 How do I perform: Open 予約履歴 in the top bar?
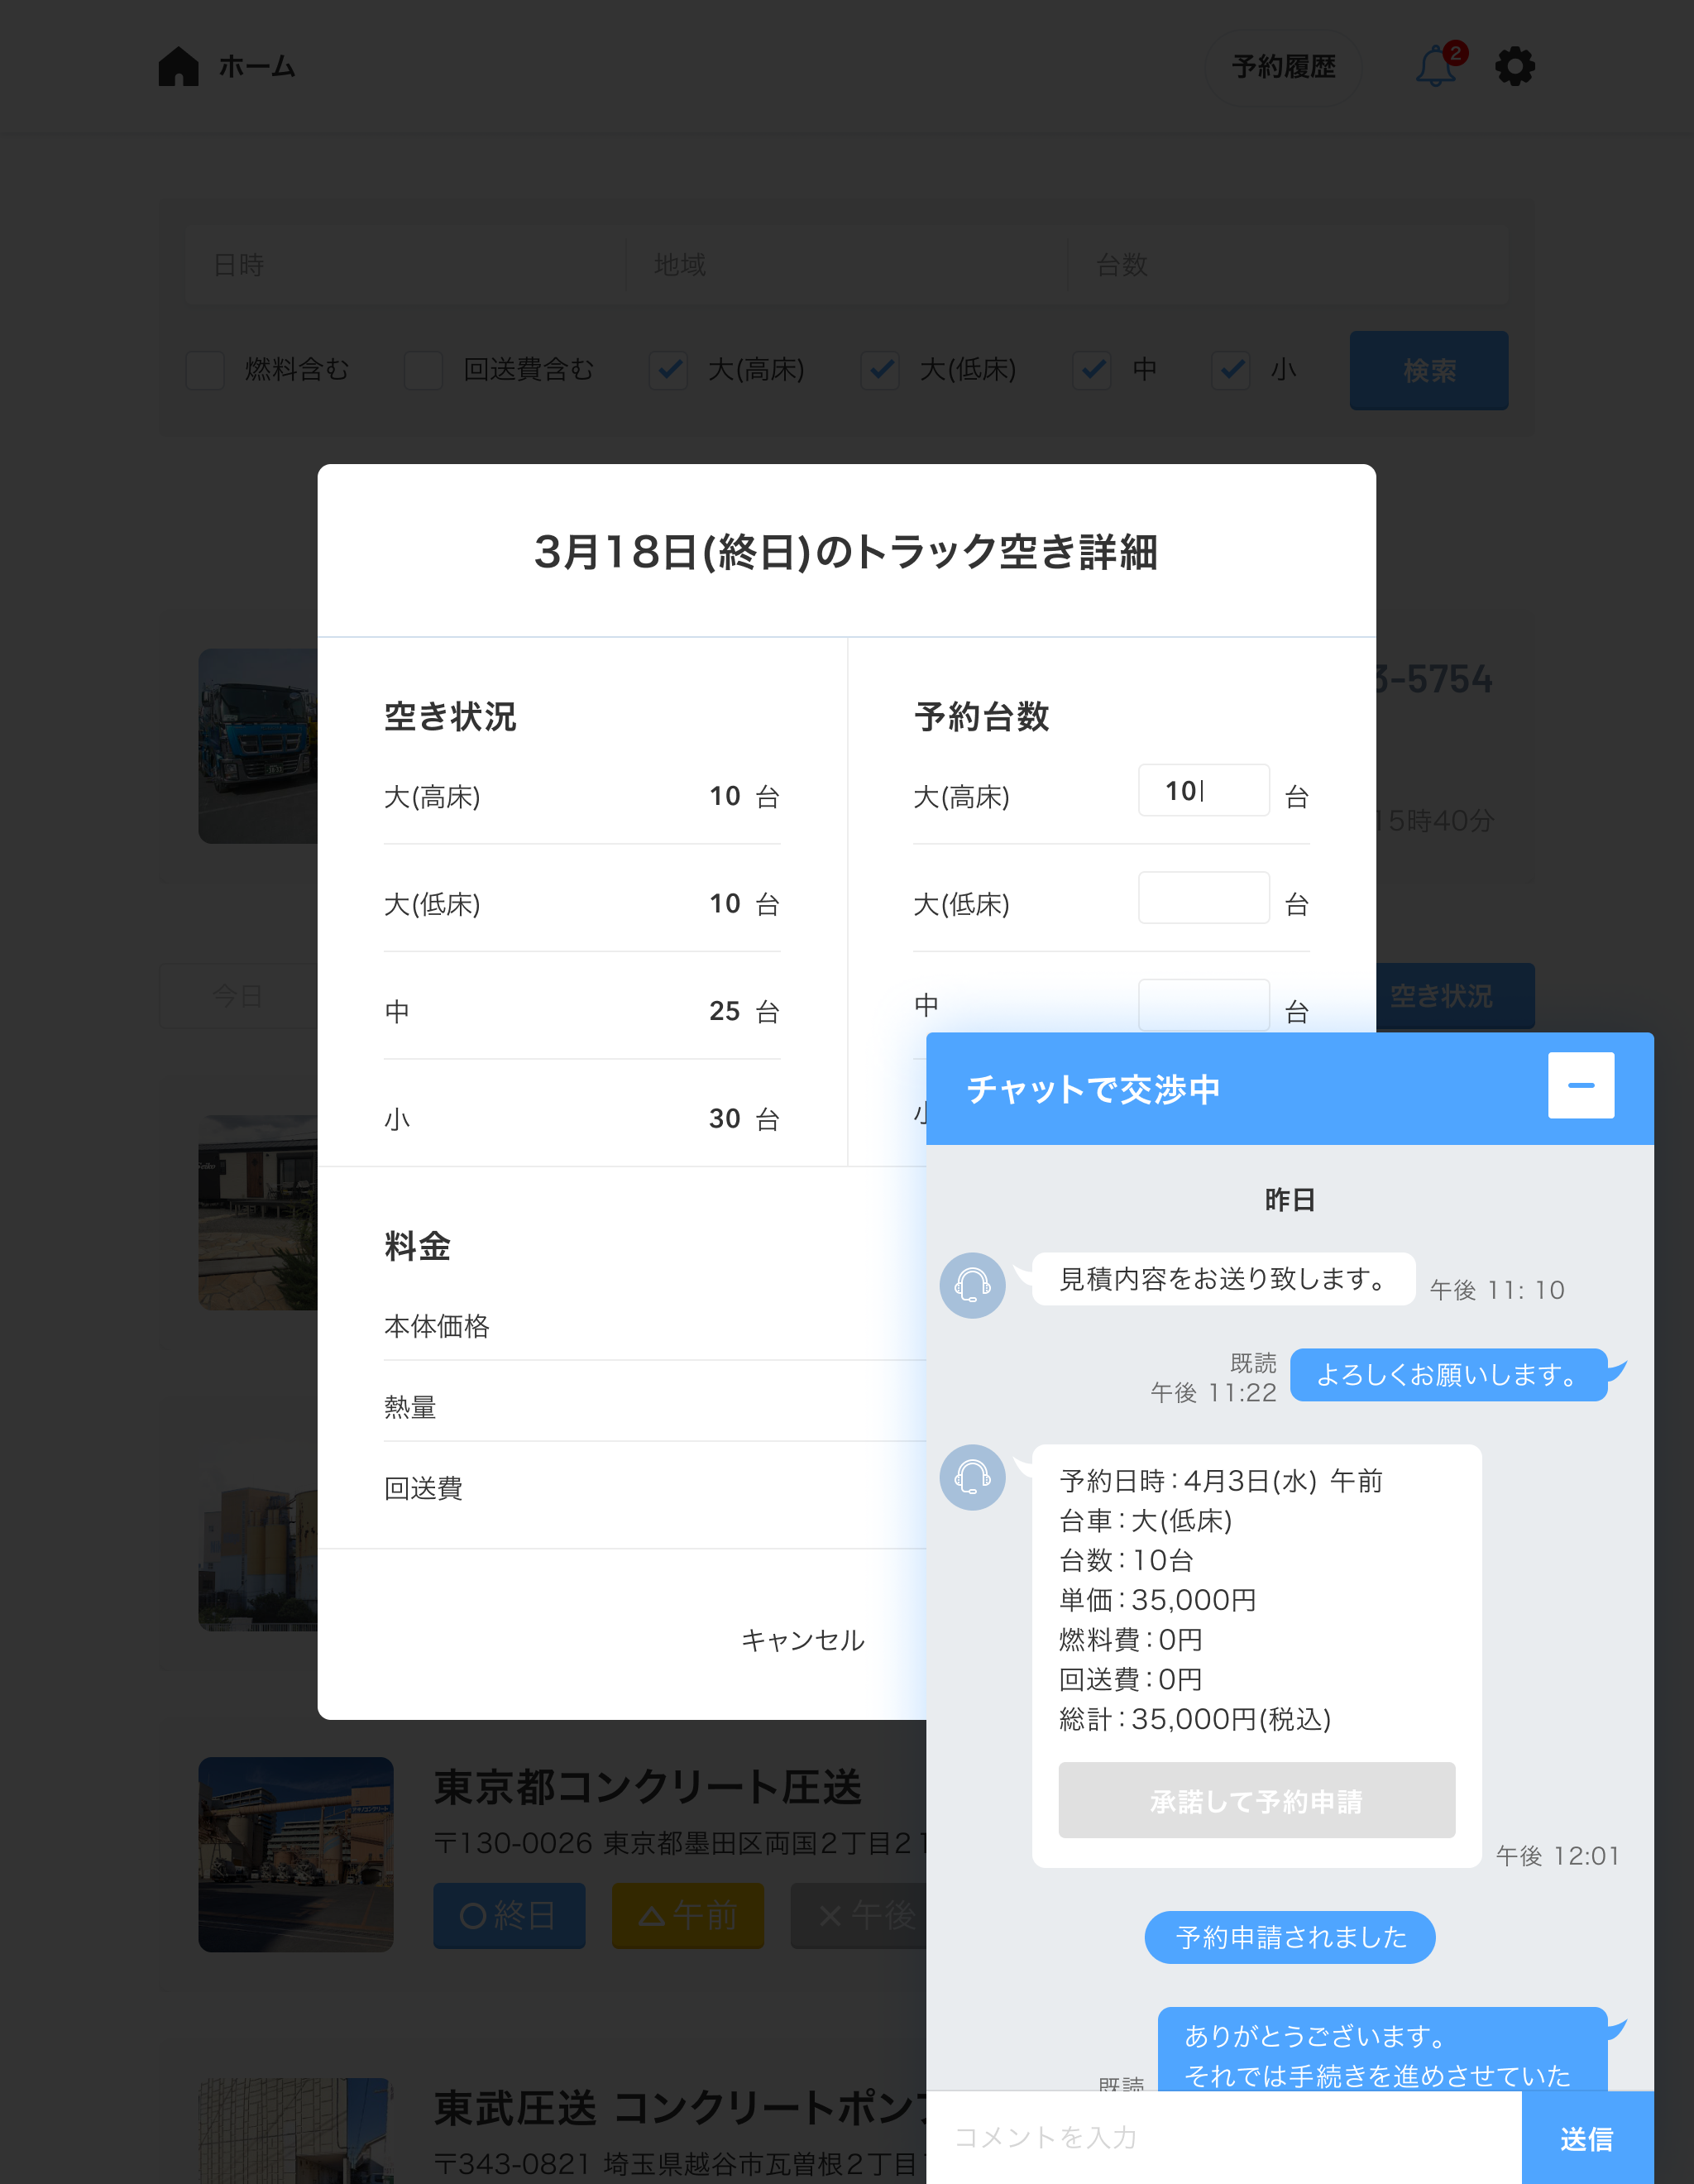point(1284,67)
